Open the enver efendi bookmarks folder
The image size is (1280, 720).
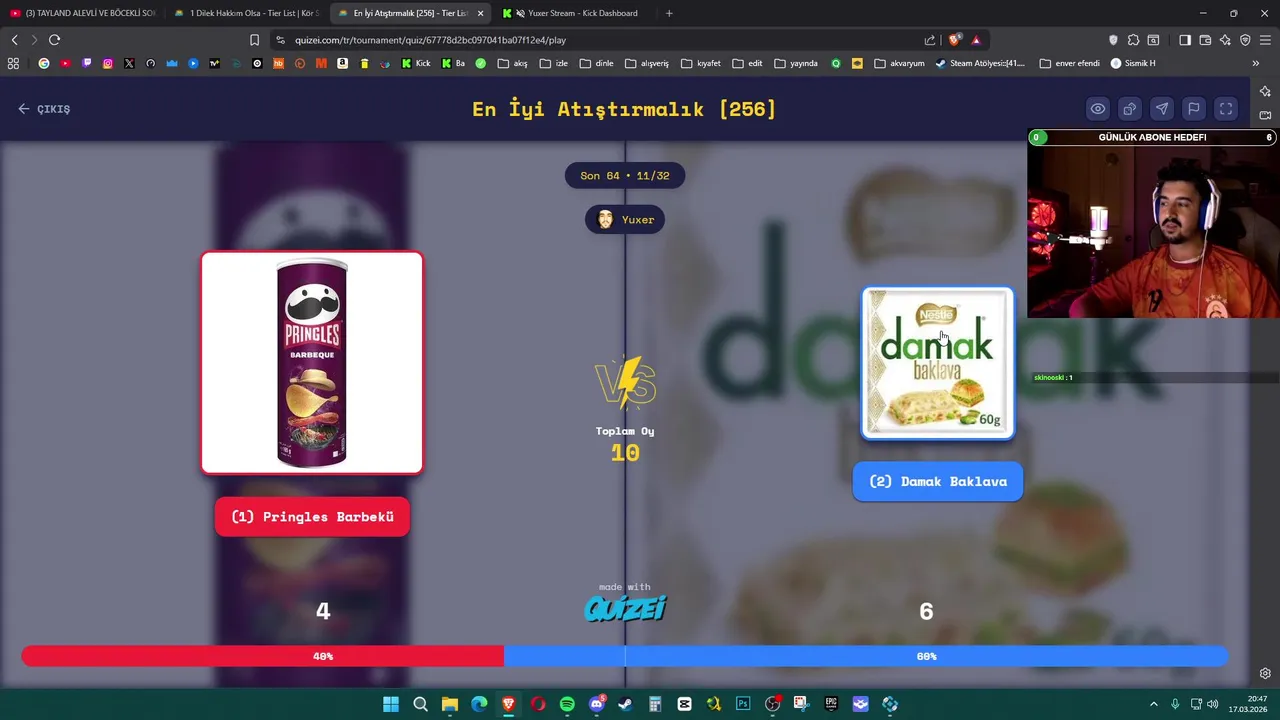1069,63
